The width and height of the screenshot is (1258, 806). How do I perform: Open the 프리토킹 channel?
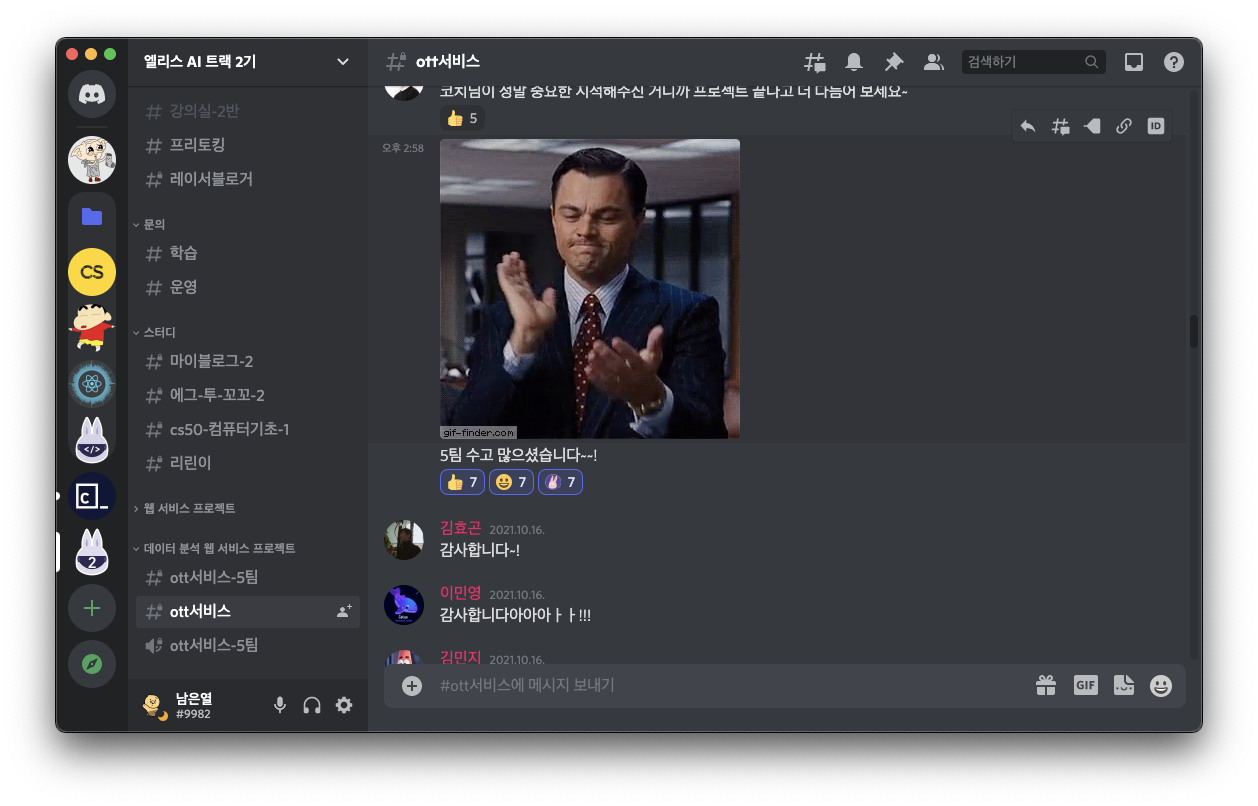(247, 145)
